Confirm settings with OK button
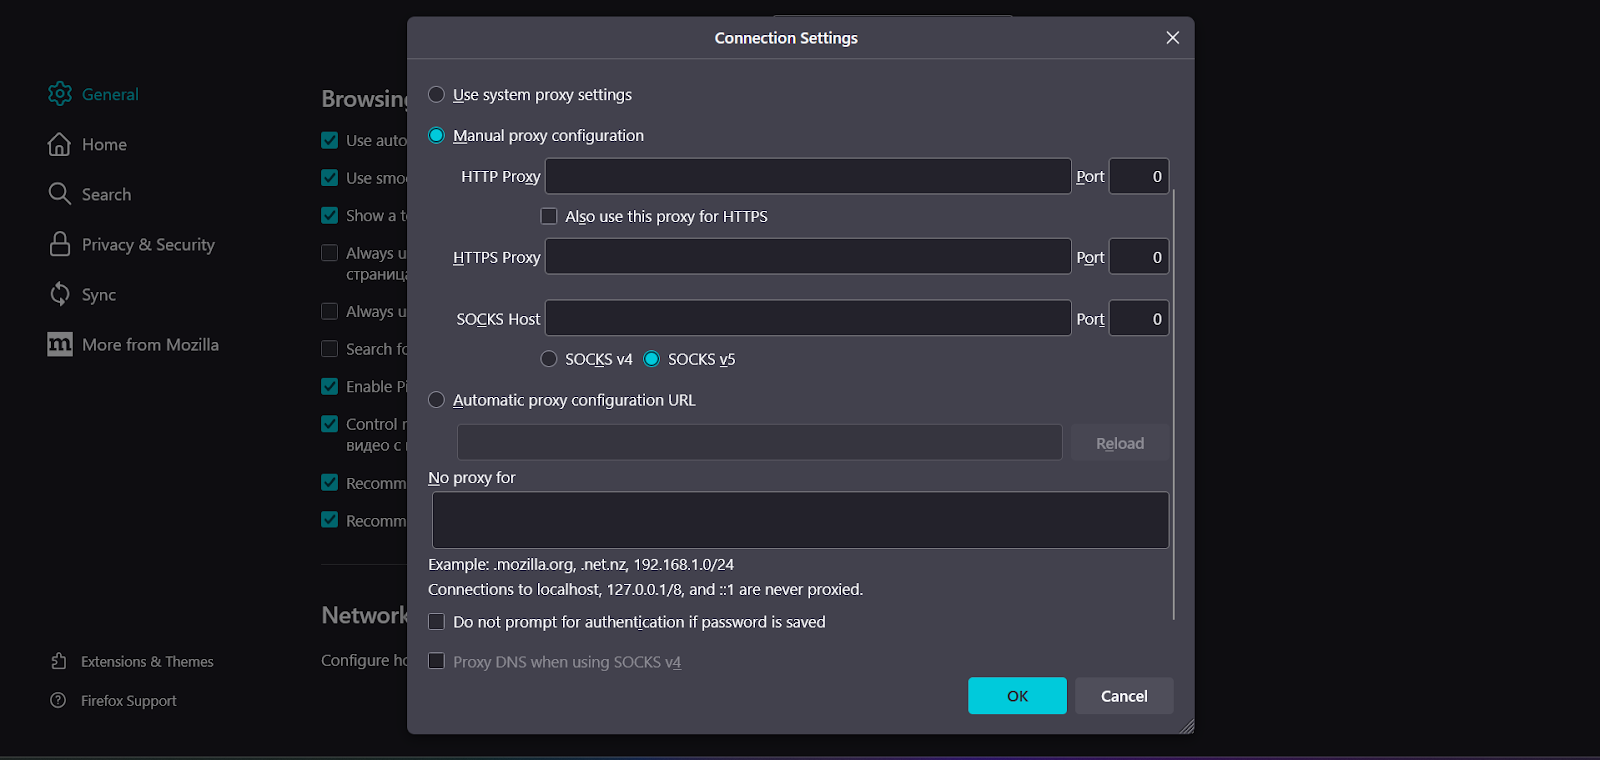This screenshot has width=1600, height=760. pos(1017,696)
